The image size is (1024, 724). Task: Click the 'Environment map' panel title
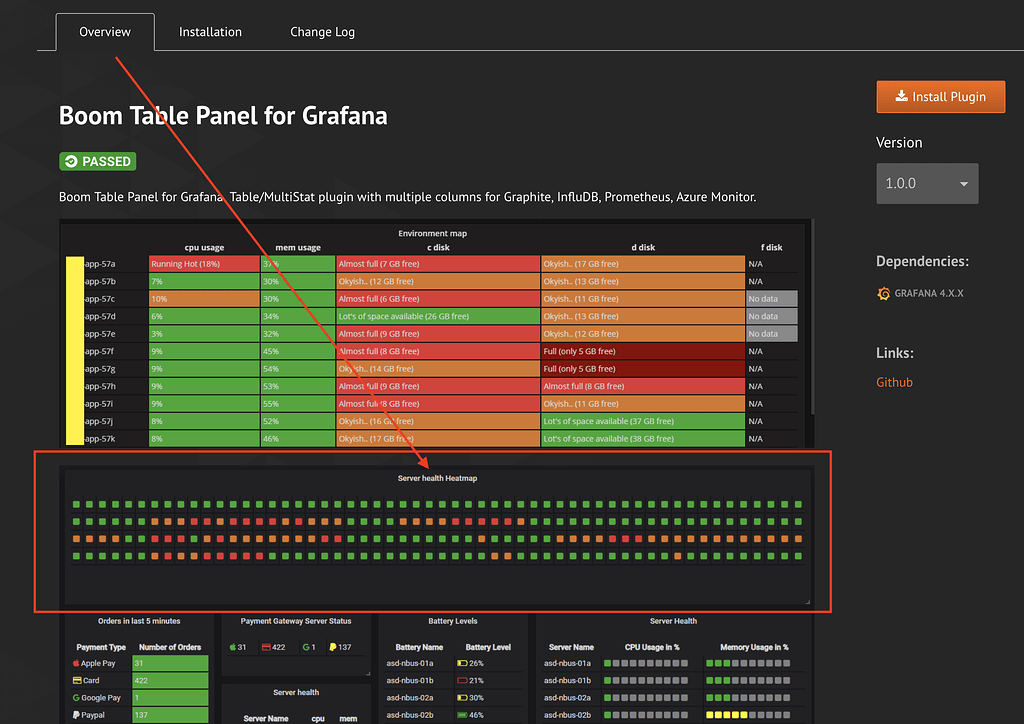[x=432, y=233]
